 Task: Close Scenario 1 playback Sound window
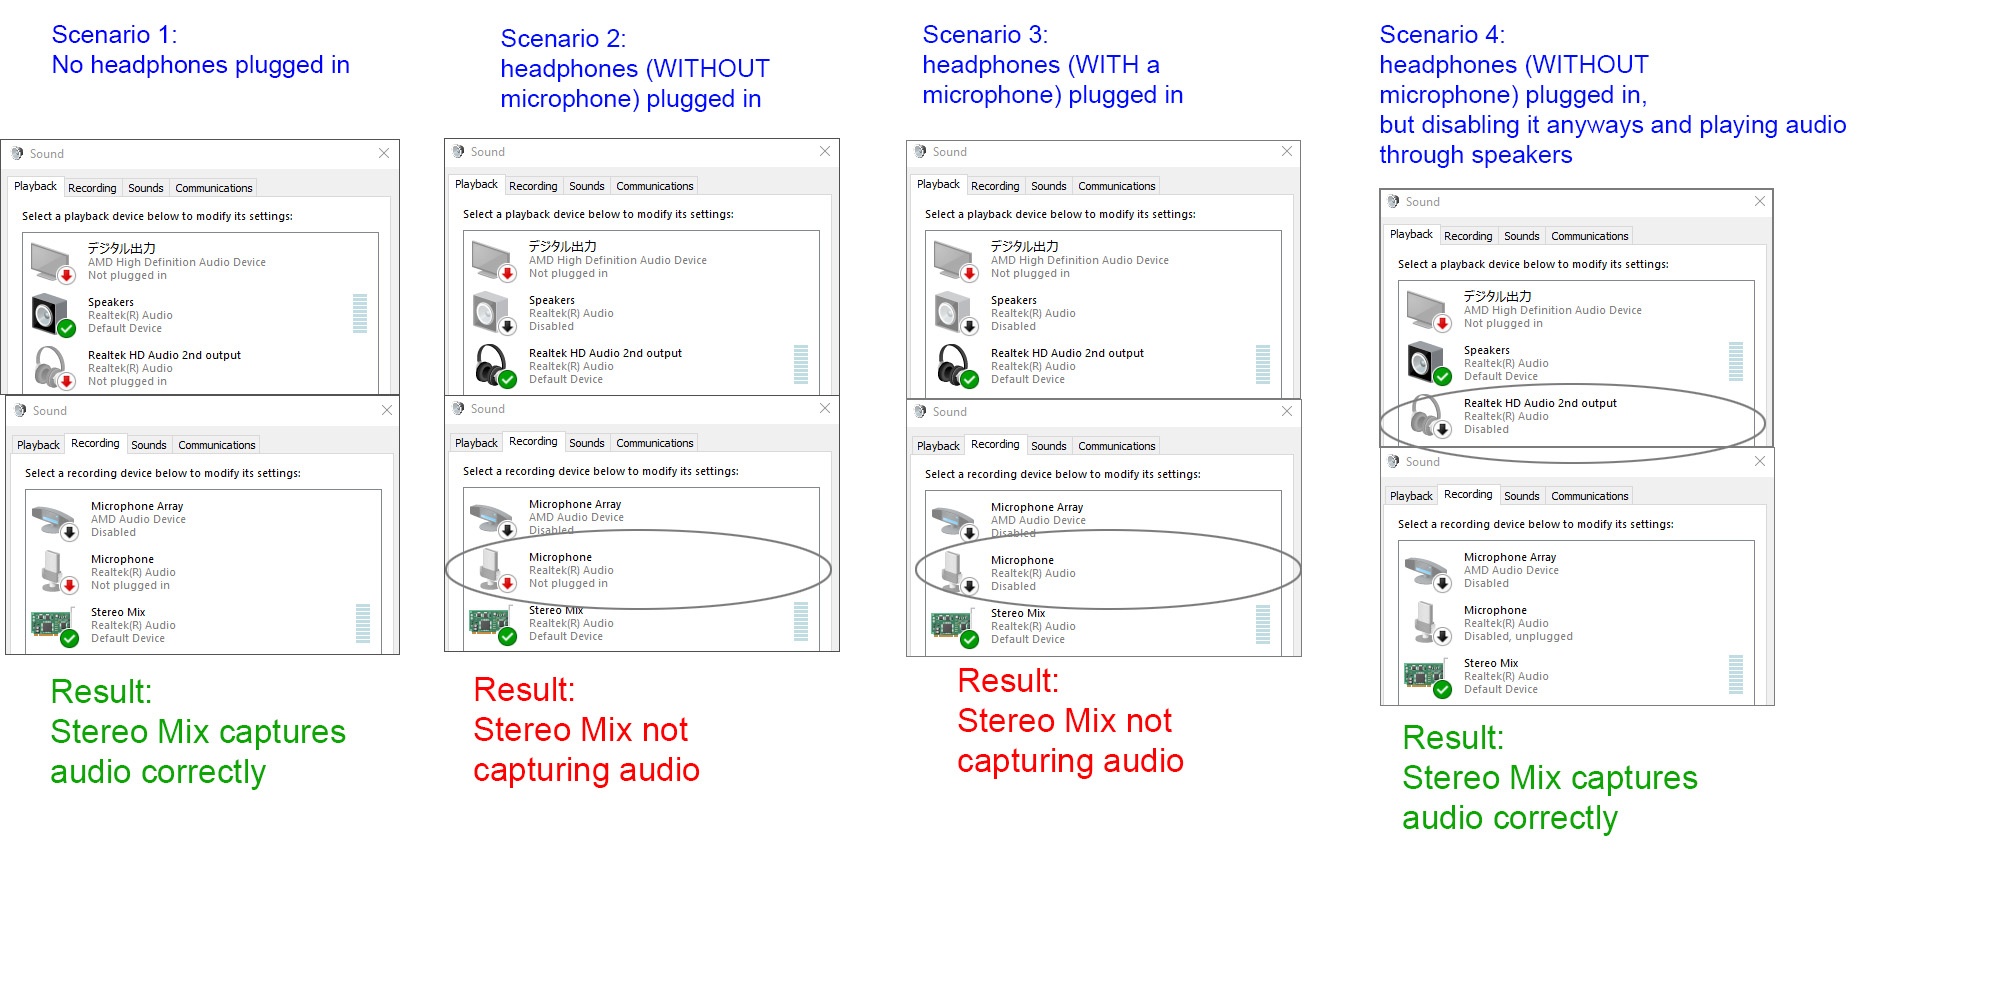click(x=384, y=153)
